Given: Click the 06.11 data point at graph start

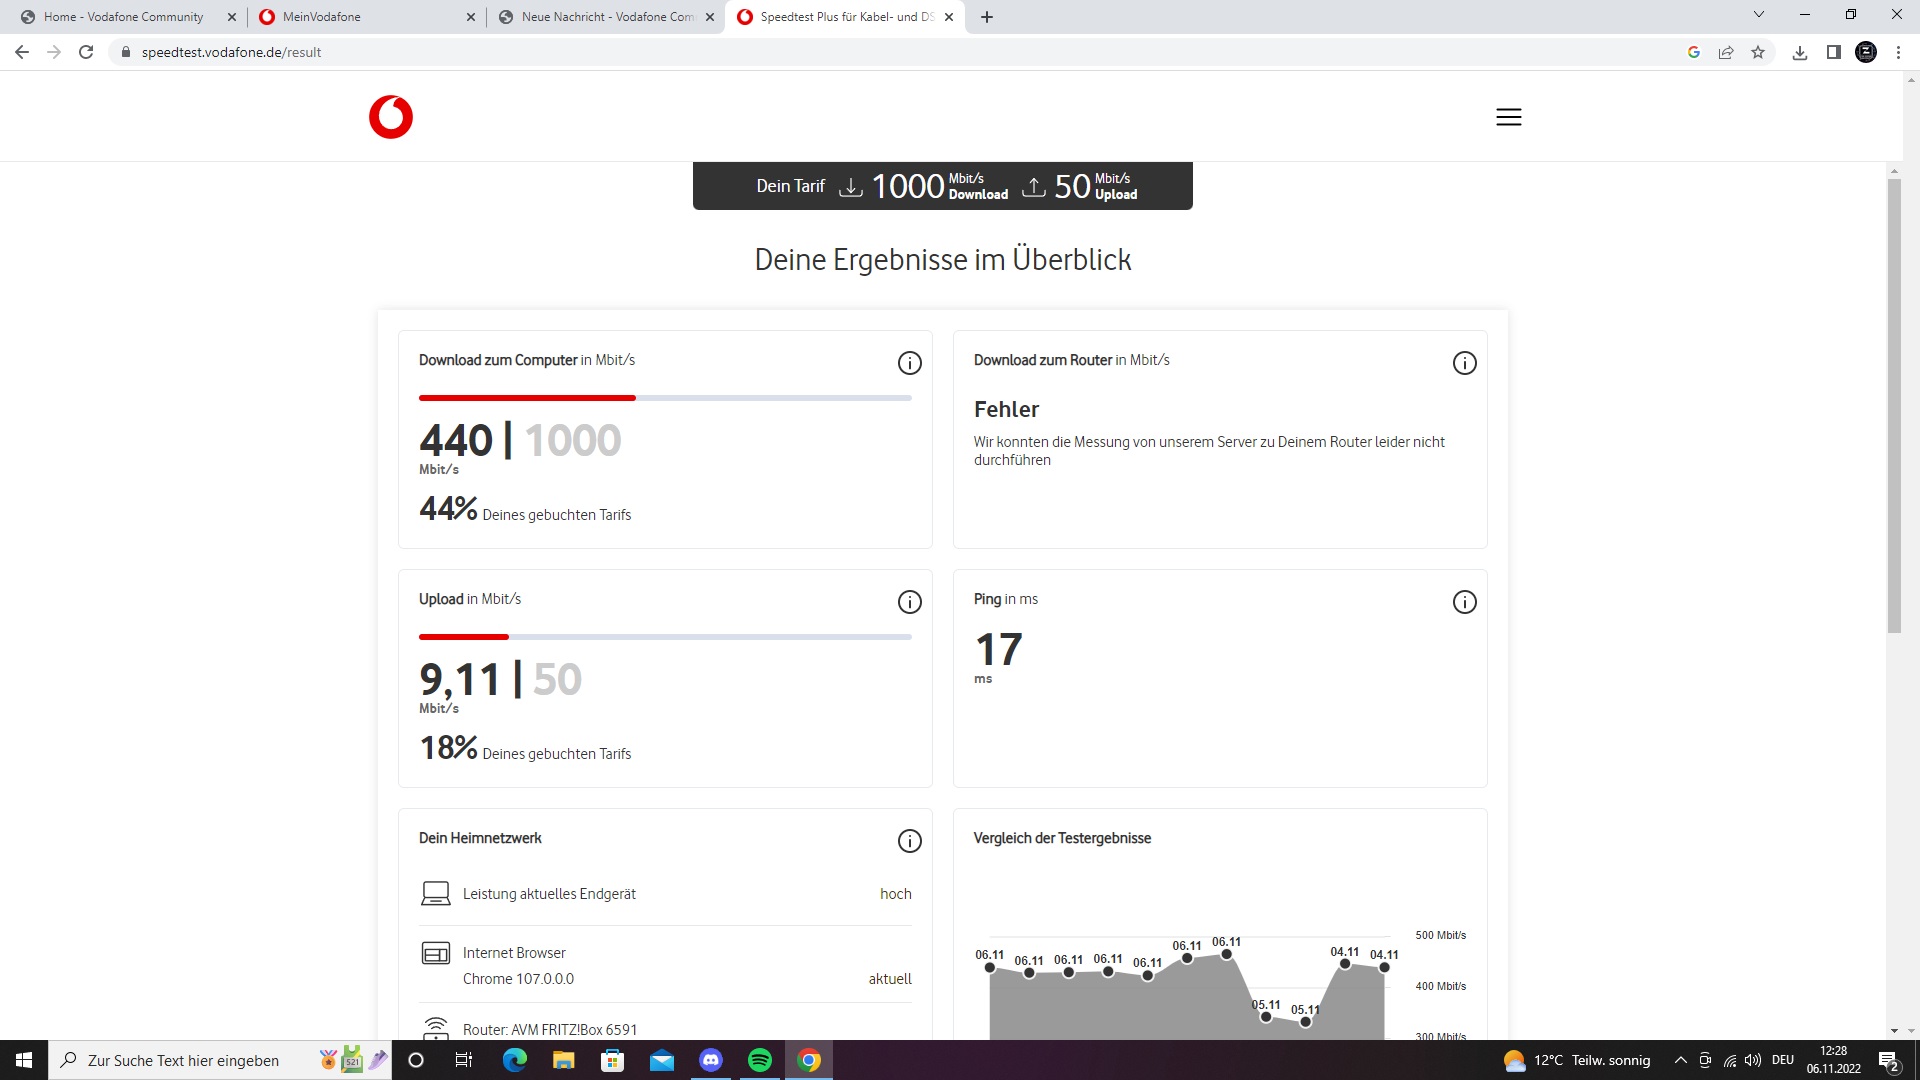Looking at the screenshot, I should (990, 967).
